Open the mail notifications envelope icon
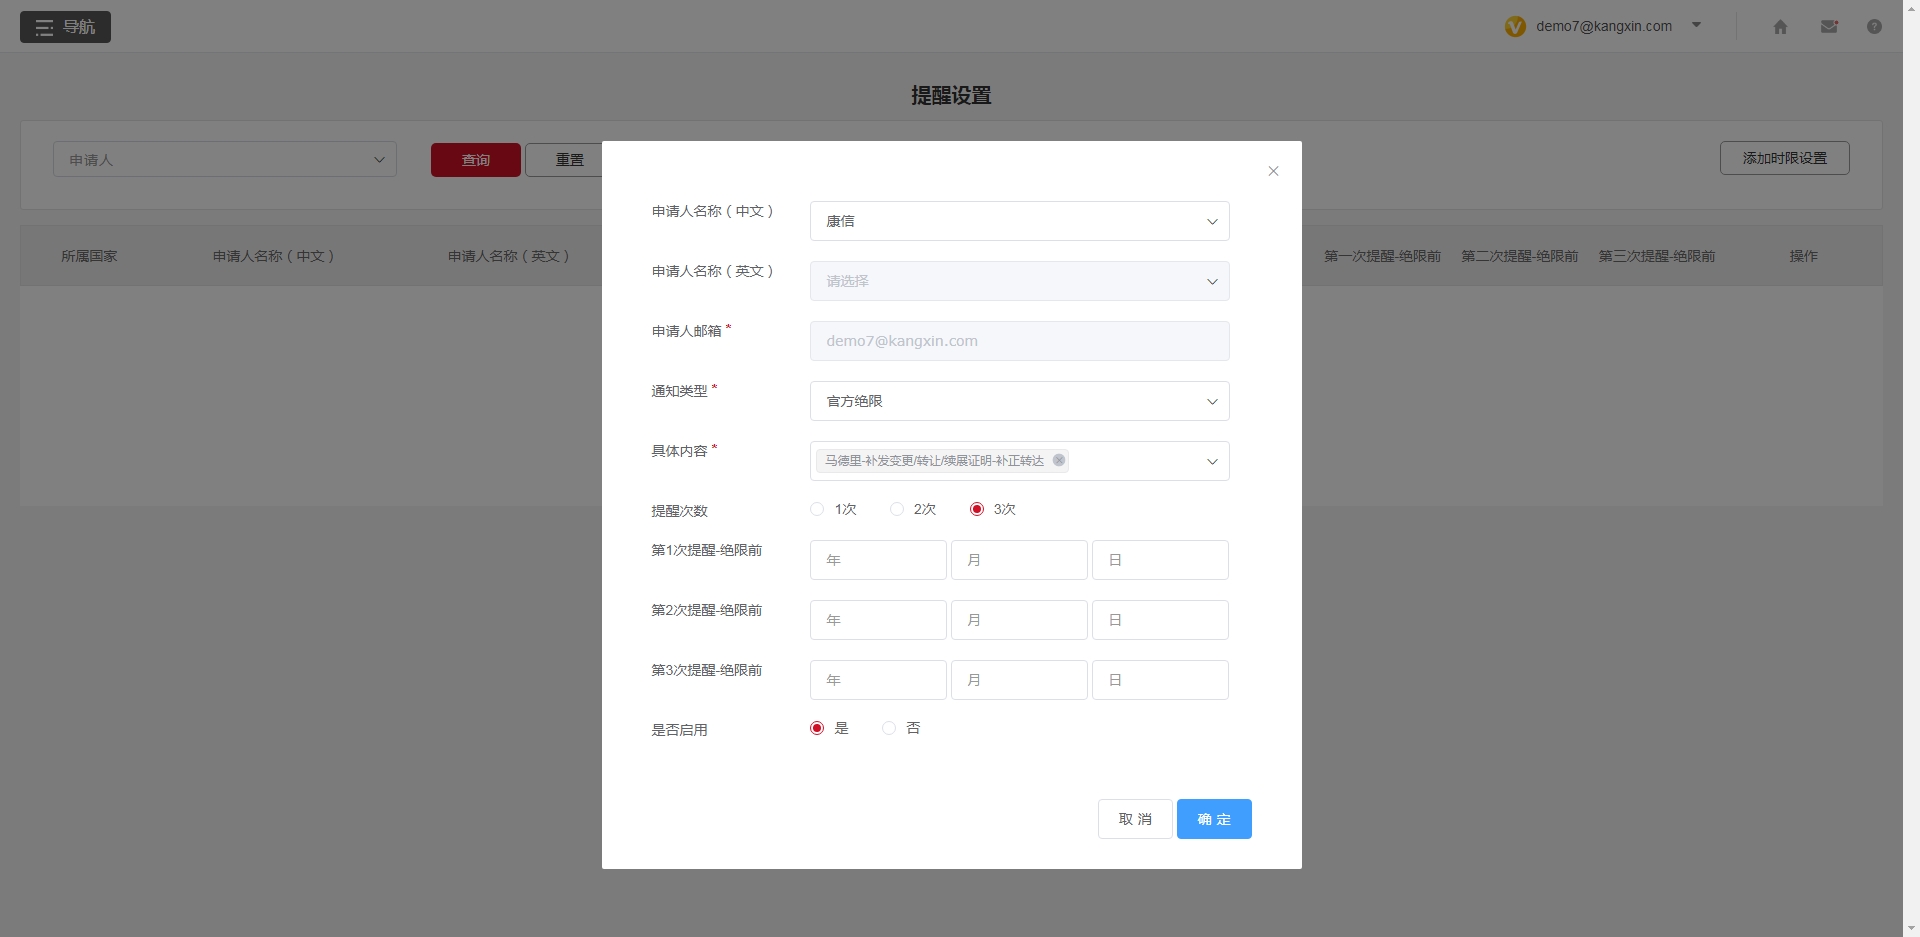 click(x=1829, y=27)
